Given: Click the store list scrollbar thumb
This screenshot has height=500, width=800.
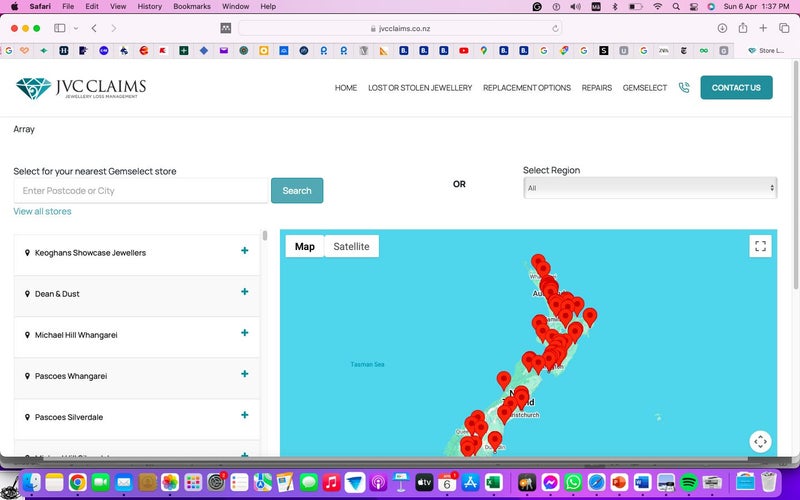Looking at the screenshot, I should (x=264, y=235).
